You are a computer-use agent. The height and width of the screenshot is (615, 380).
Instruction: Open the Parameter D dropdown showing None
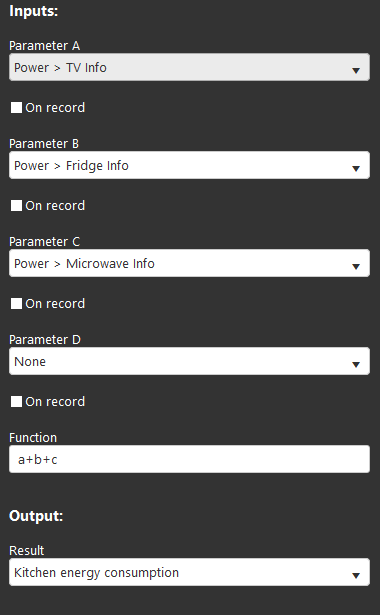click(189, 361)
